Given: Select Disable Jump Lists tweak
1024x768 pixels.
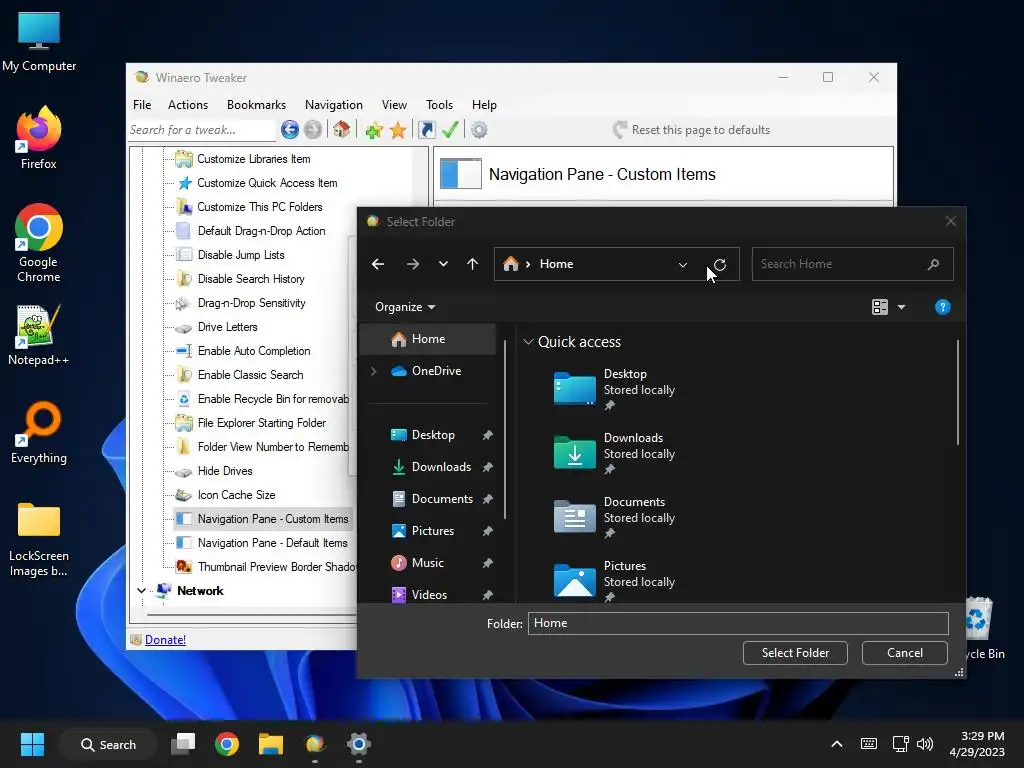Looking at the screenshot, I should 241,255.
